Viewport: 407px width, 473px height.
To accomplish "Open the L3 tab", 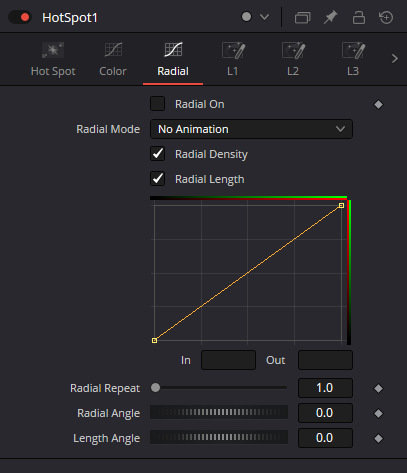I will tap(353, 60).
